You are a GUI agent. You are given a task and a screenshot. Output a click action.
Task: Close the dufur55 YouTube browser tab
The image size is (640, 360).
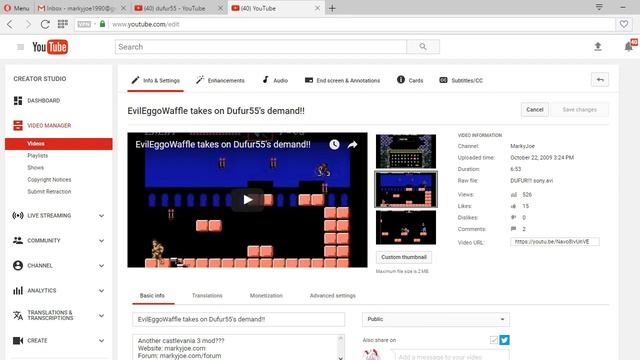[x=220, y=8]
